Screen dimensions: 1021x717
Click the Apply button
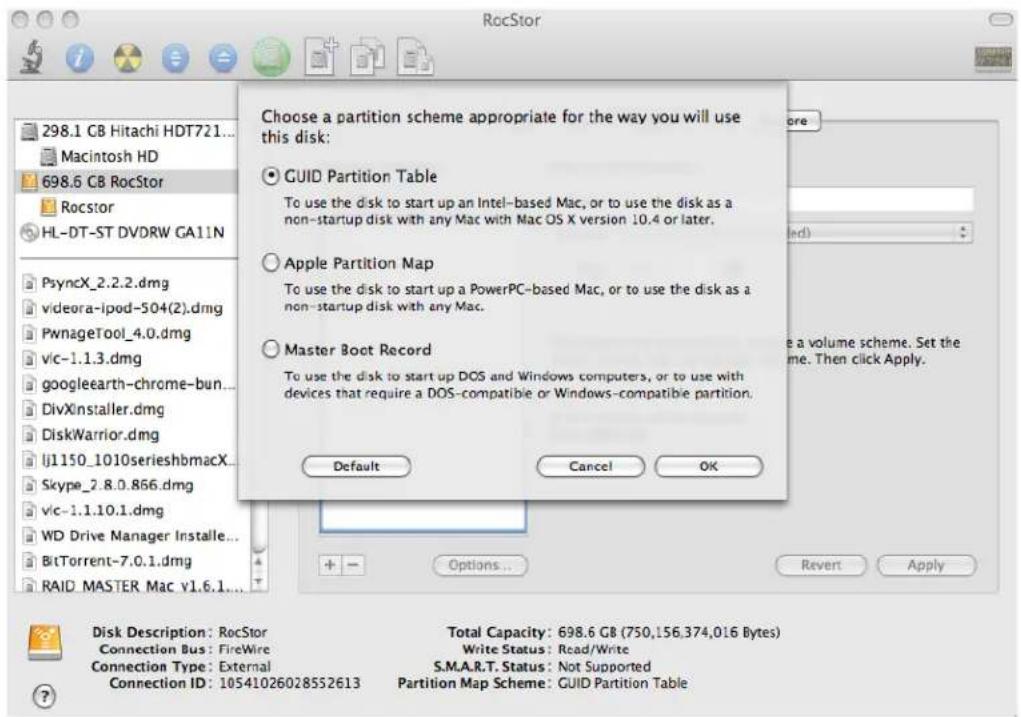[926, 565]
